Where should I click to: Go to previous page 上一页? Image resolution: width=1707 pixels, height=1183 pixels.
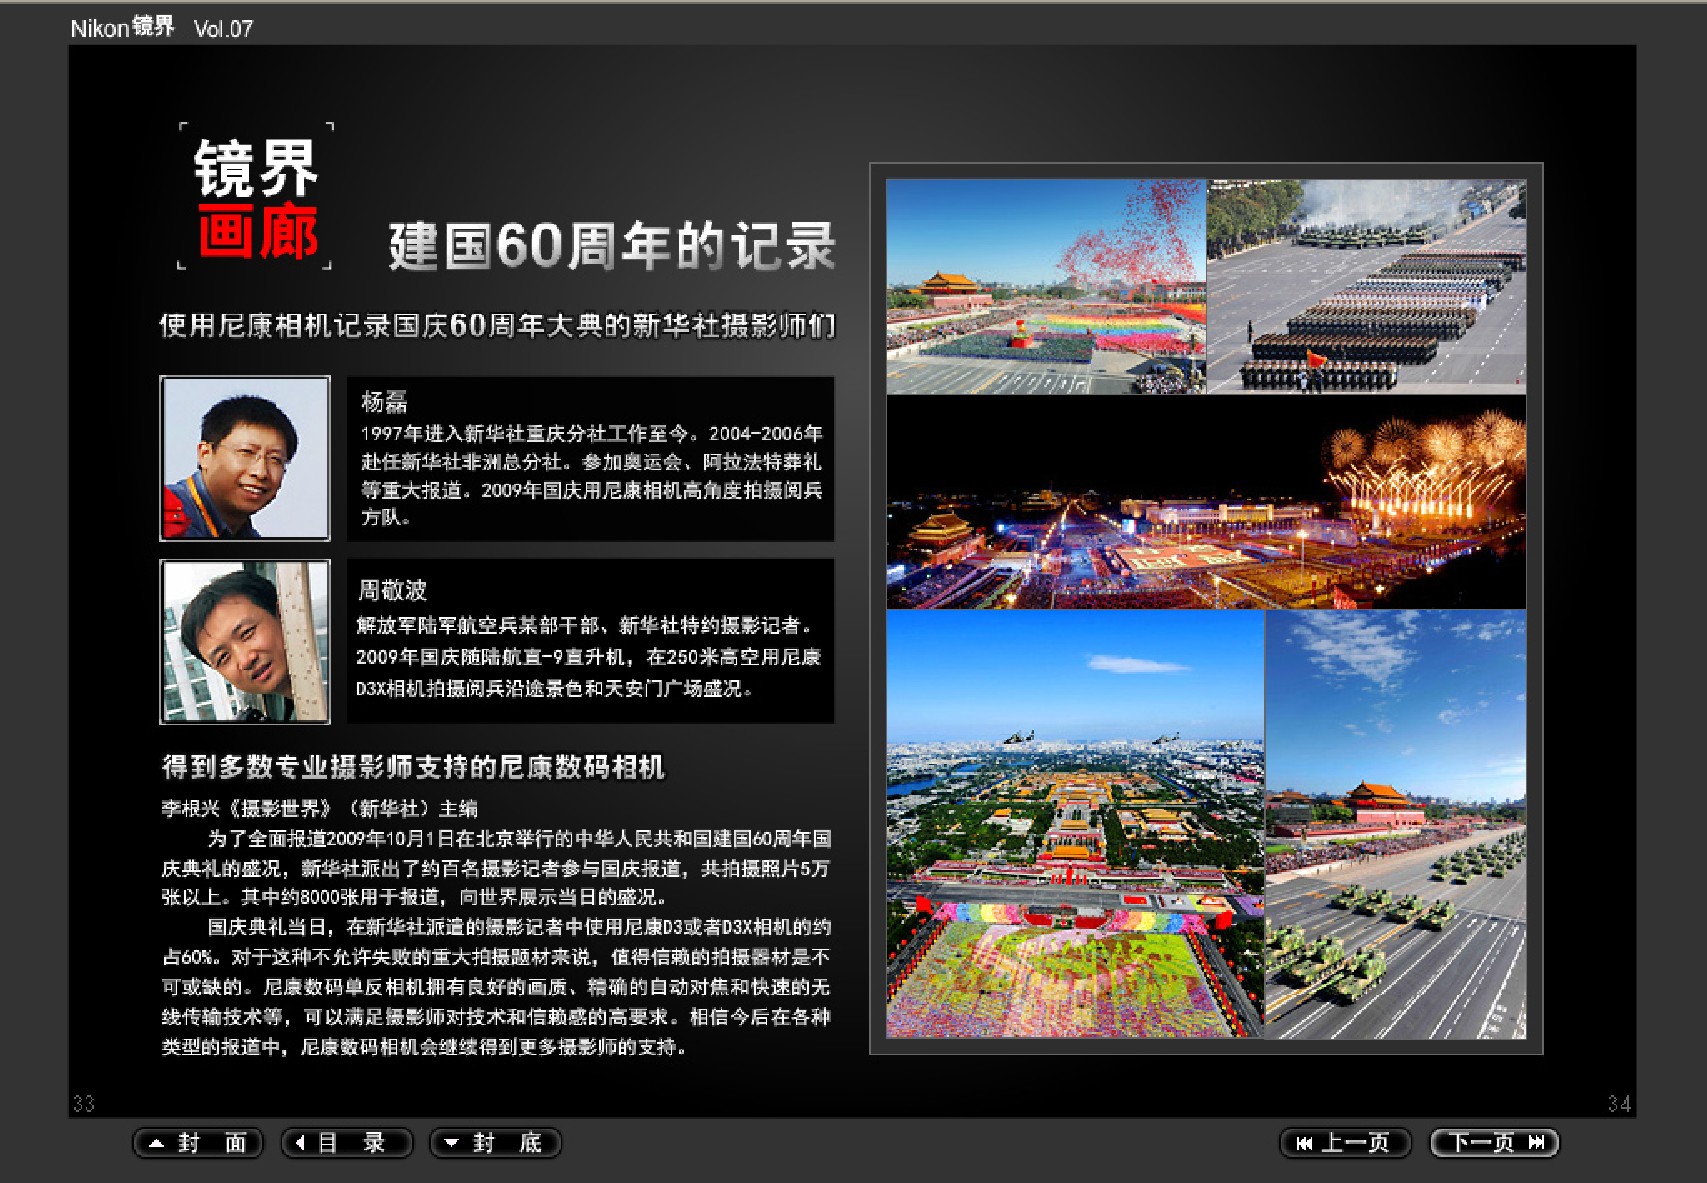click(1345, 1142)
